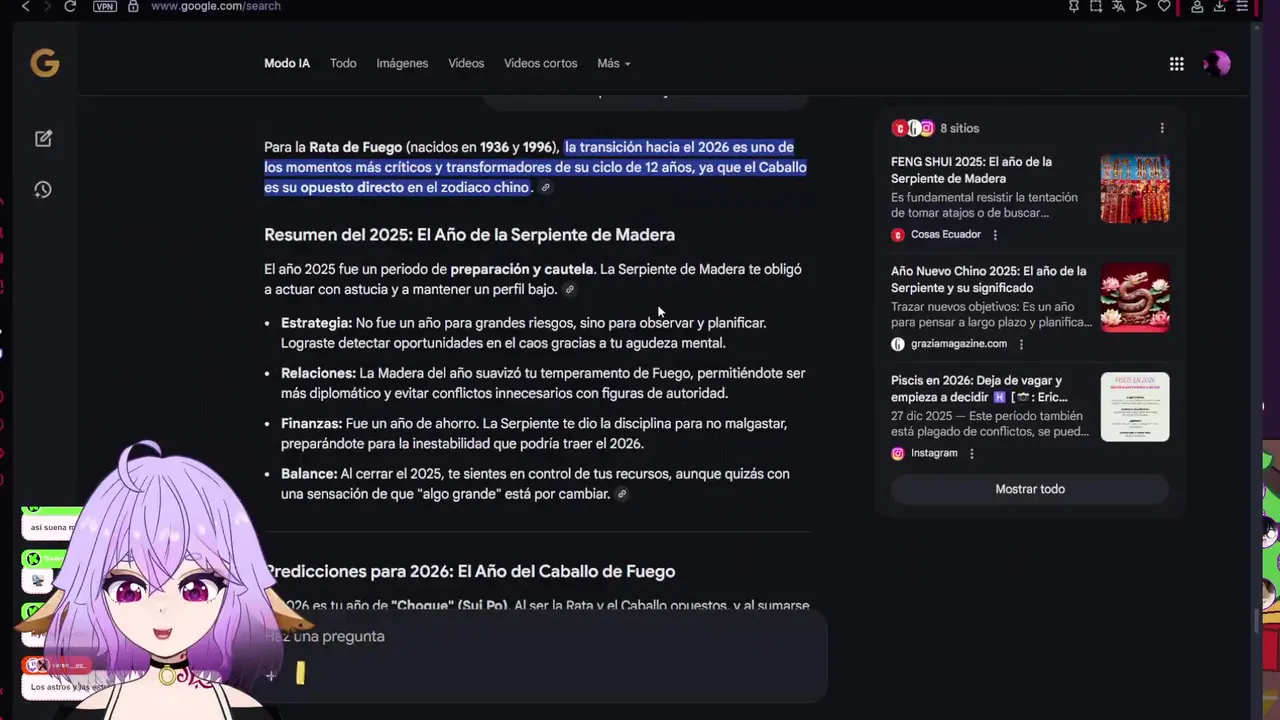
Task: Click the profile avatar picture
Action: (x=1217, y=64)
